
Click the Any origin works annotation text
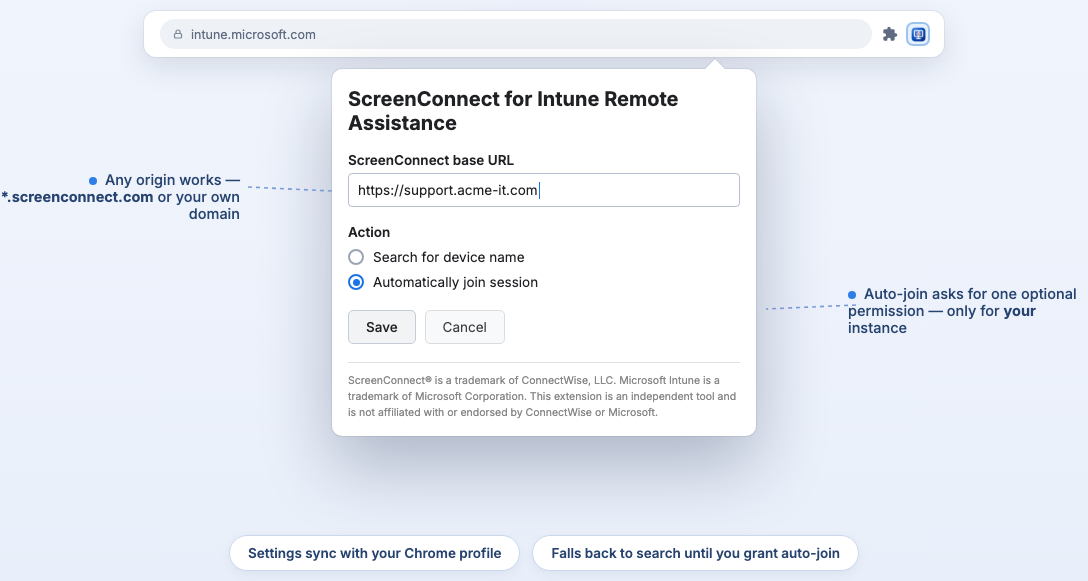121,197
